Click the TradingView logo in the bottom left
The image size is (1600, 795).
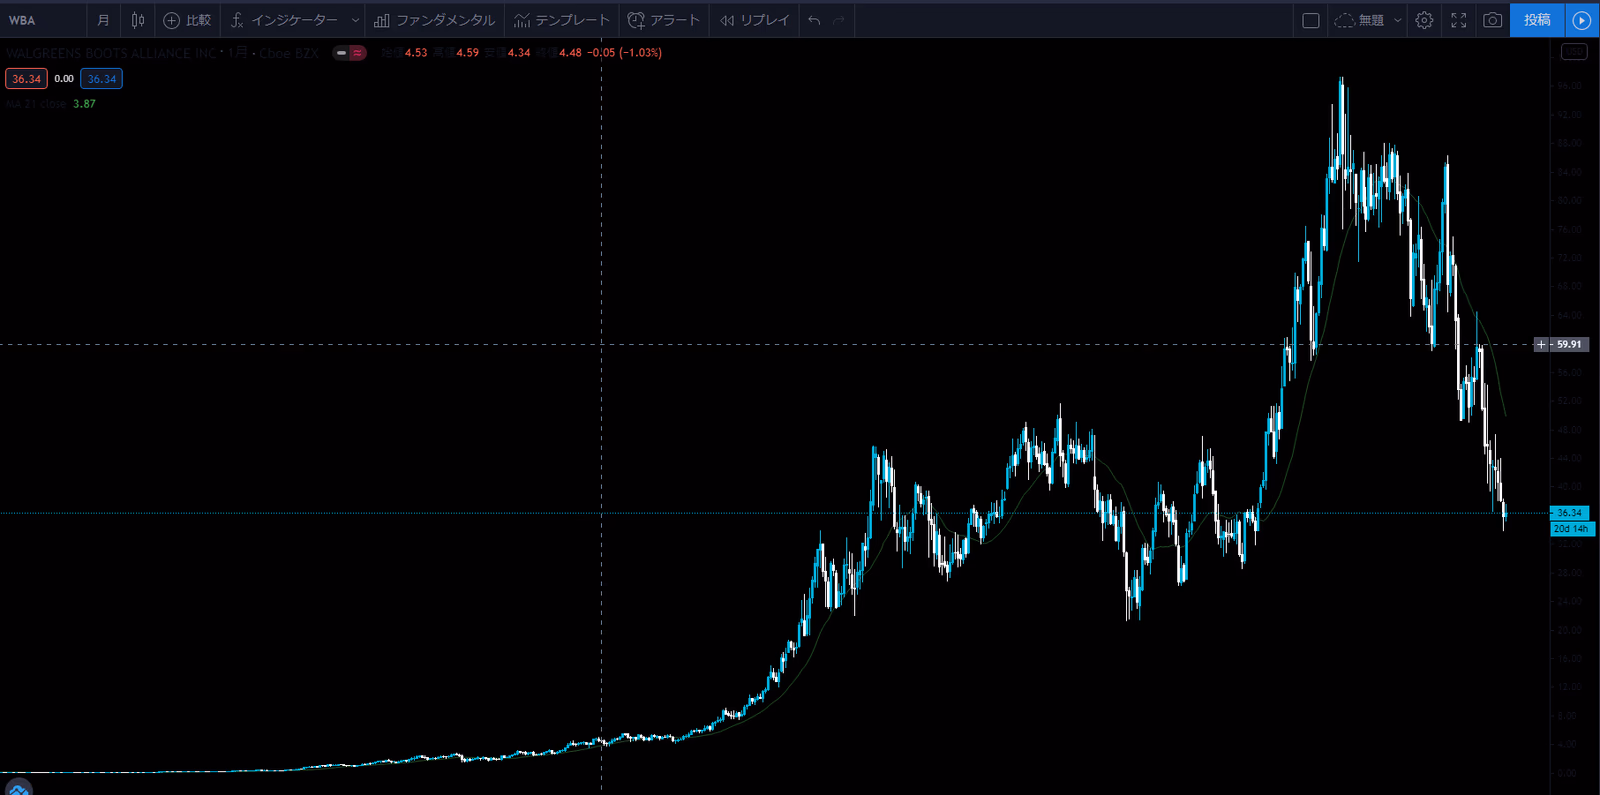18,787
